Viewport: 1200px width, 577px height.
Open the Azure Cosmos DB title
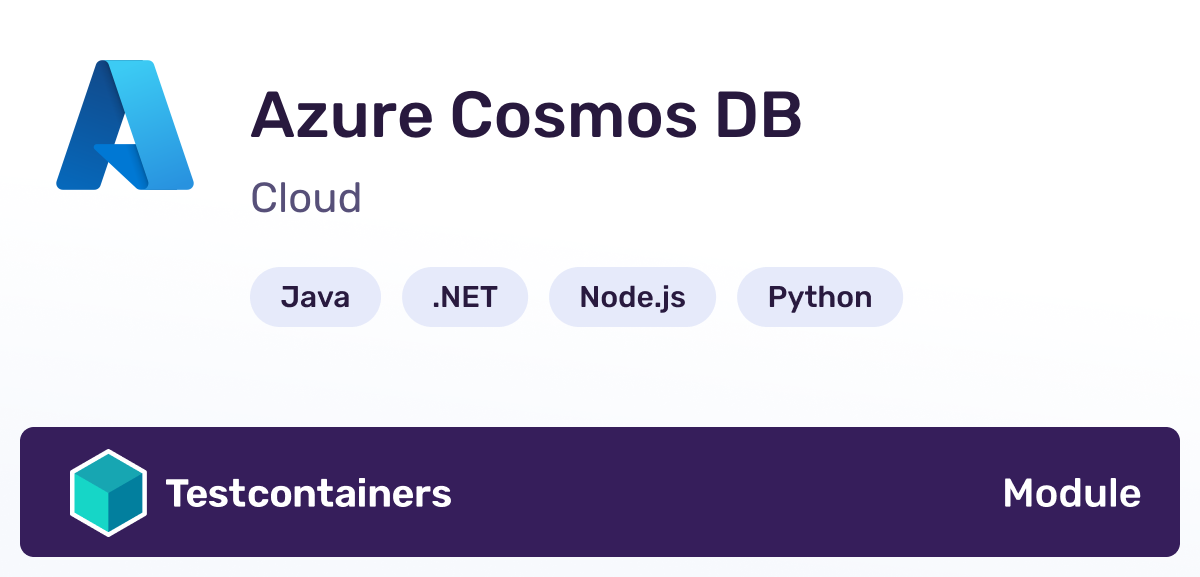526,115
